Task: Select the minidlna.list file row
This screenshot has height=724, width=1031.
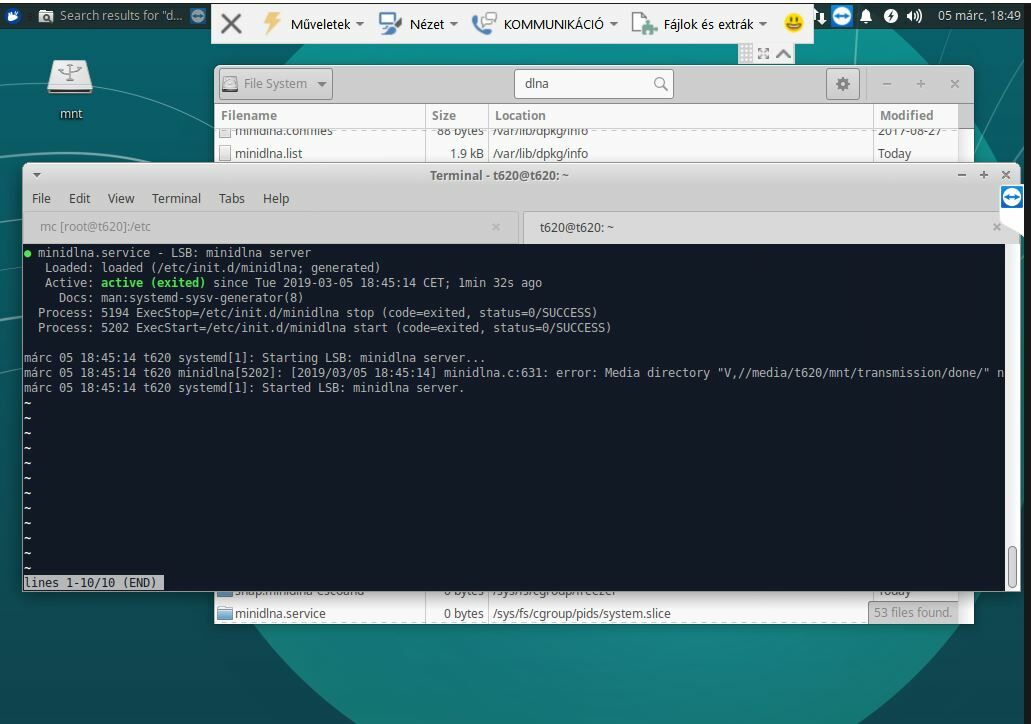Action: 587,153
